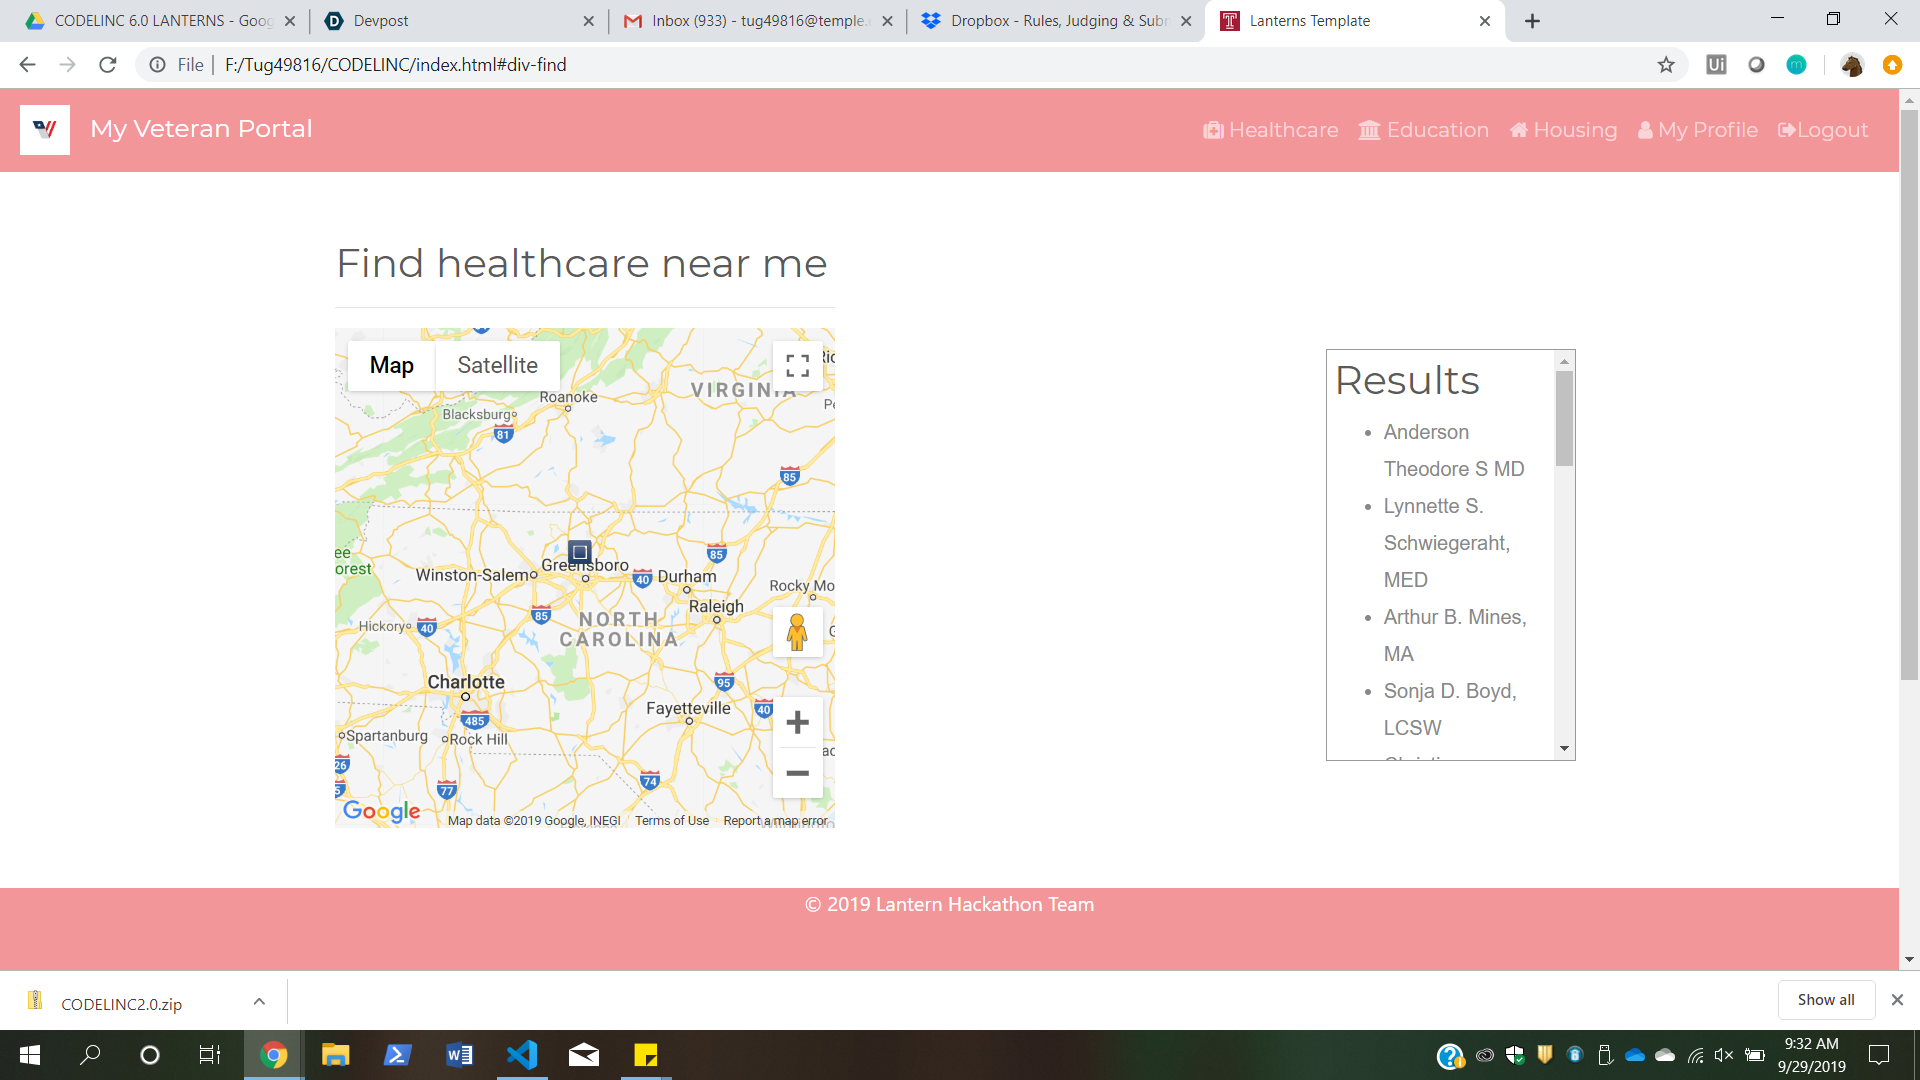Reload the current page
1920x1080 pixels.
coord(108,65)
